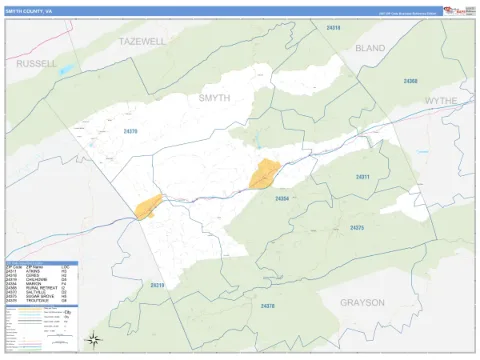Click the orange Marion city area
480x360 pixels.
click(265, 174)
